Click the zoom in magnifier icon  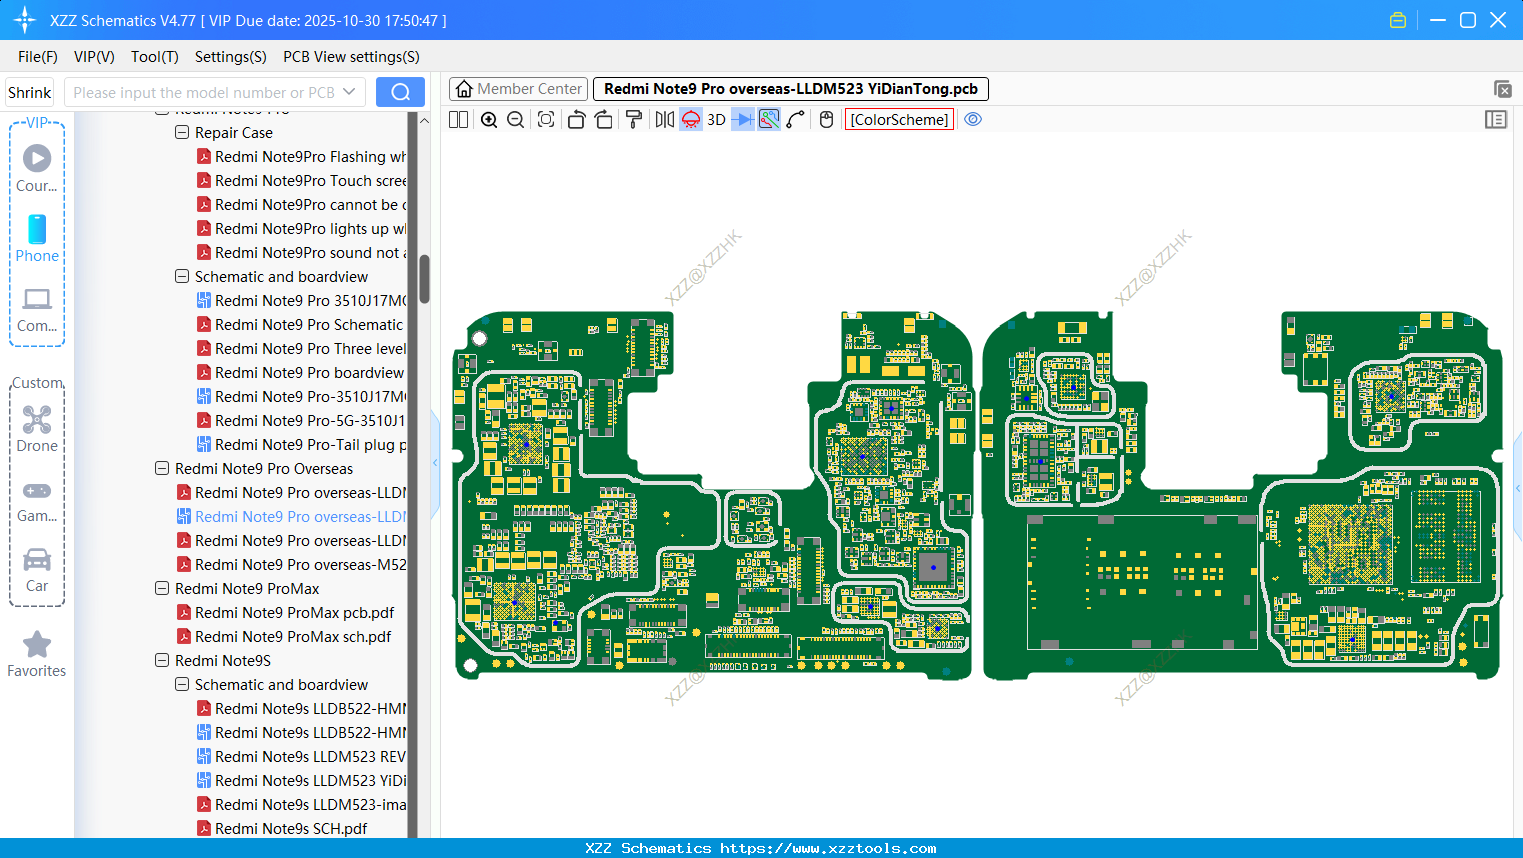(489, 120)
